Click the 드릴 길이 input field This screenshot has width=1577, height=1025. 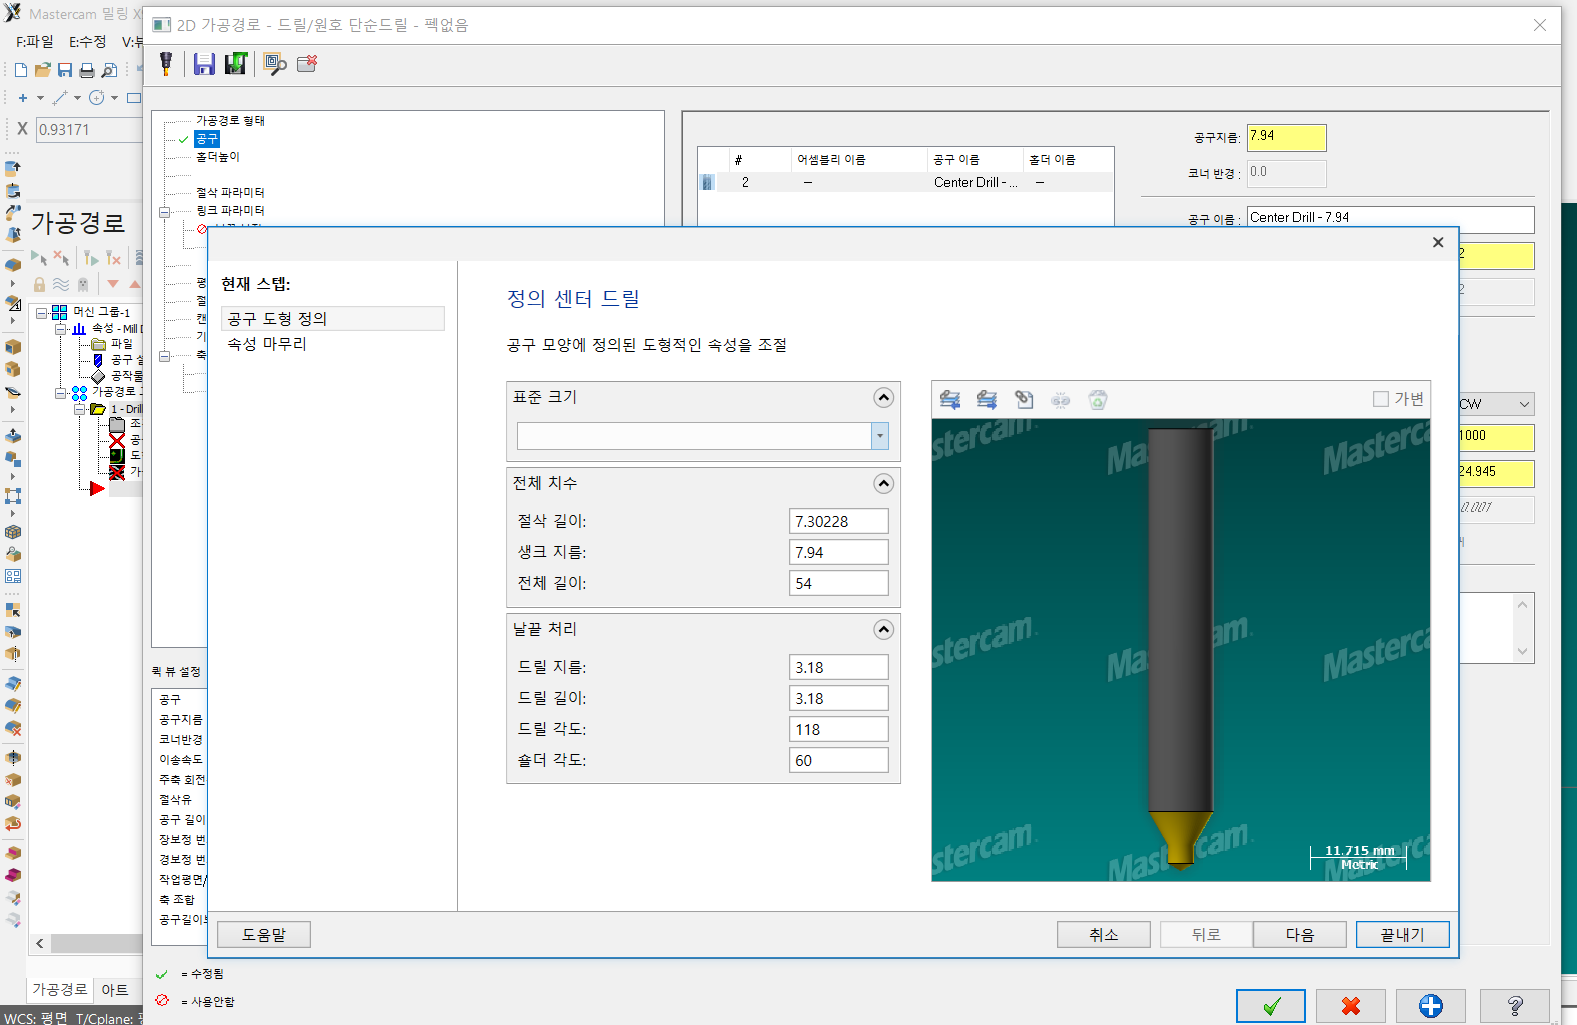pyautogui.click(x=839, y=698)
